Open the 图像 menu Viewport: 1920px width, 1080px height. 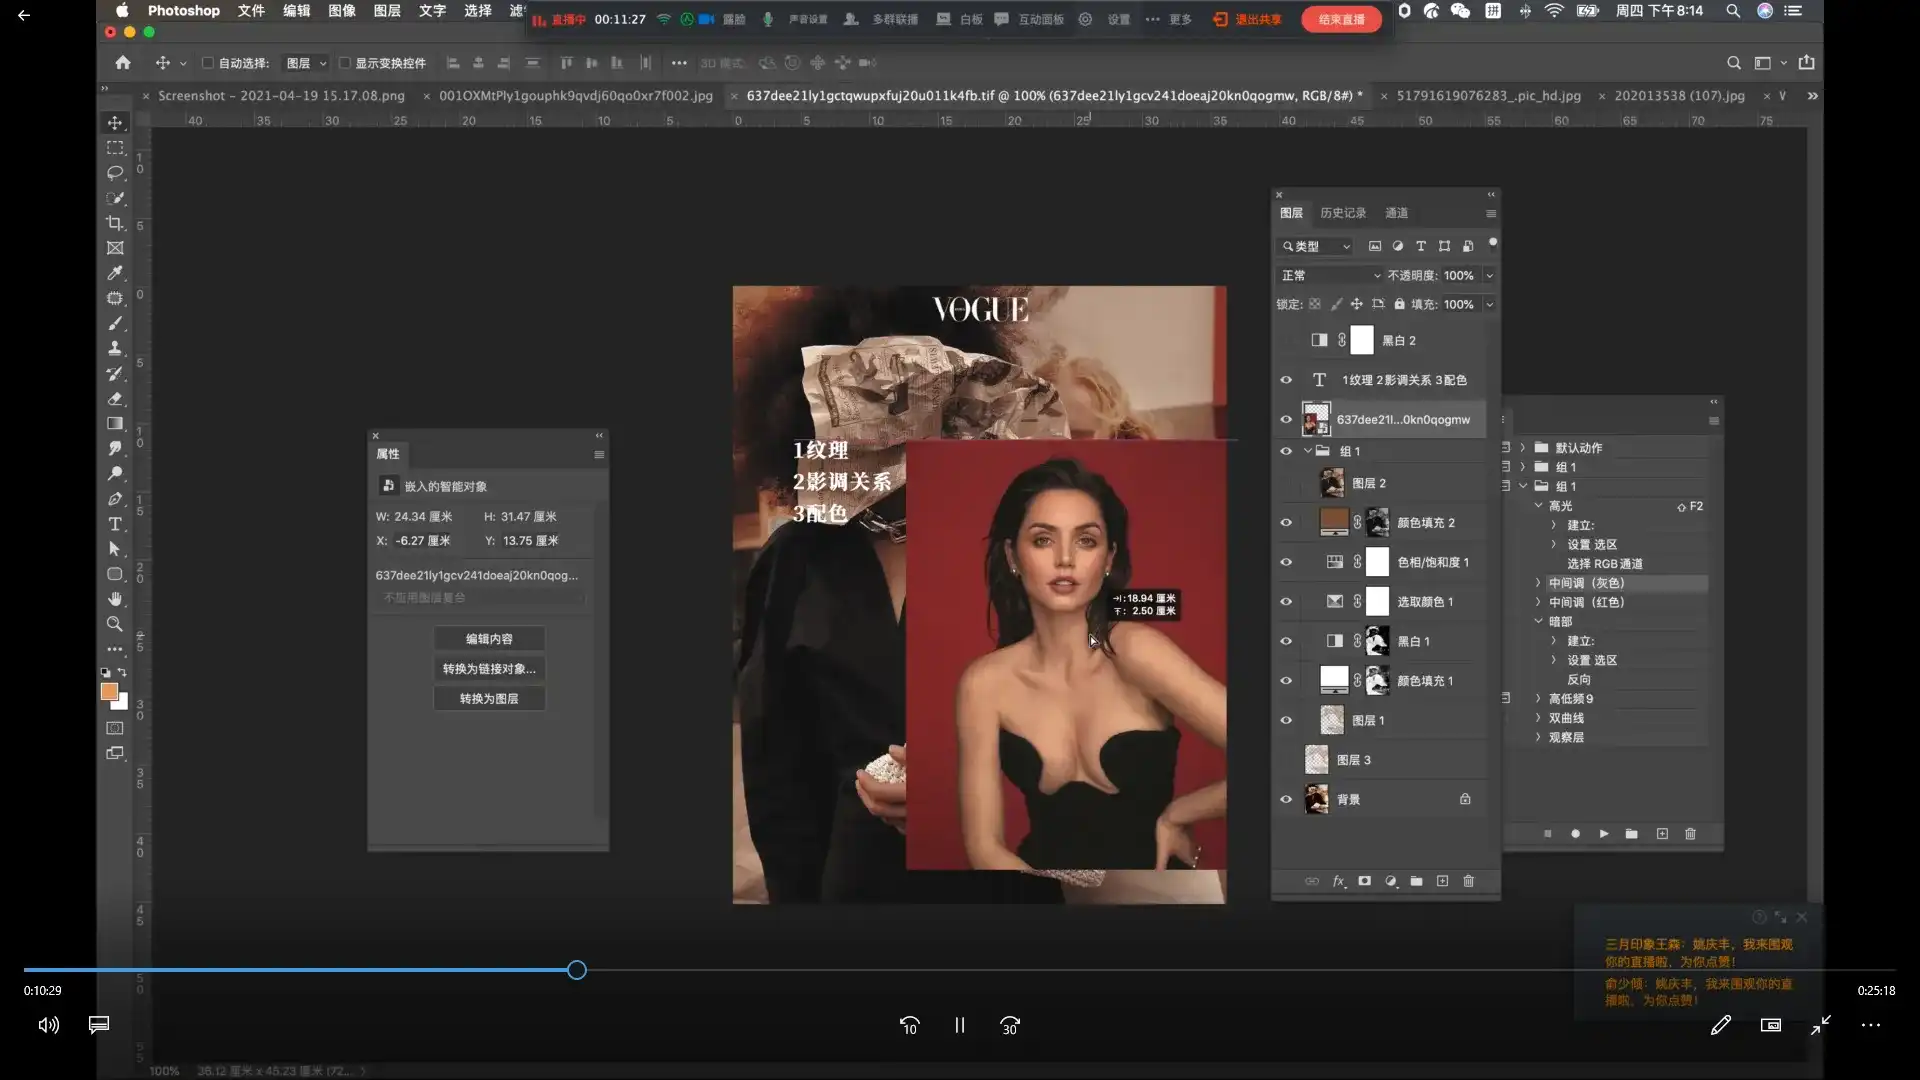[x=342, y=11]
